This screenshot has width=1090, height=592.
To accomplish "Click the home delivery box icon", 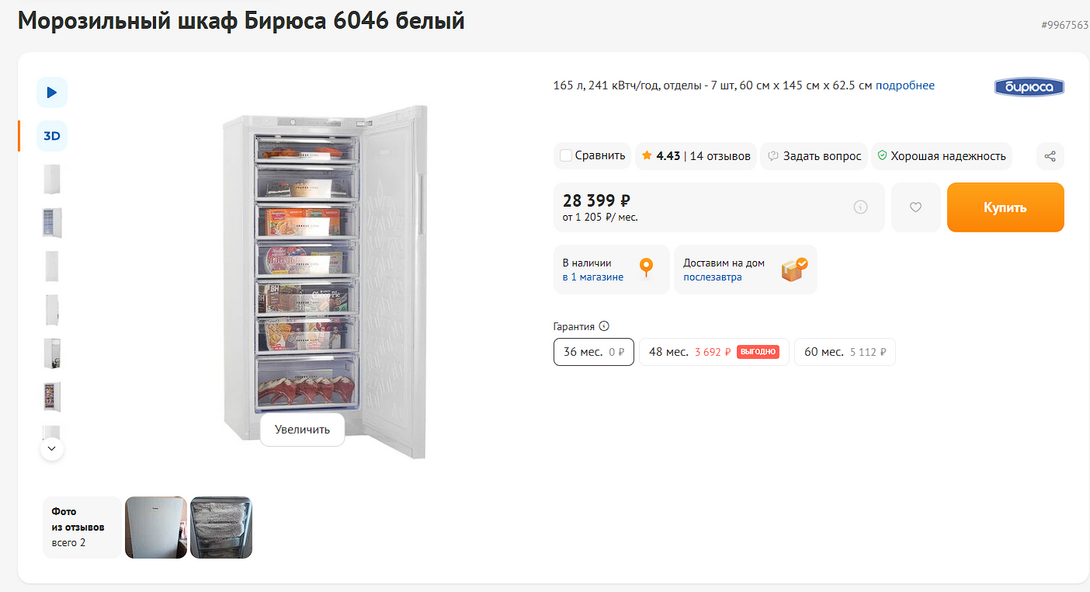I will point(795,269).
